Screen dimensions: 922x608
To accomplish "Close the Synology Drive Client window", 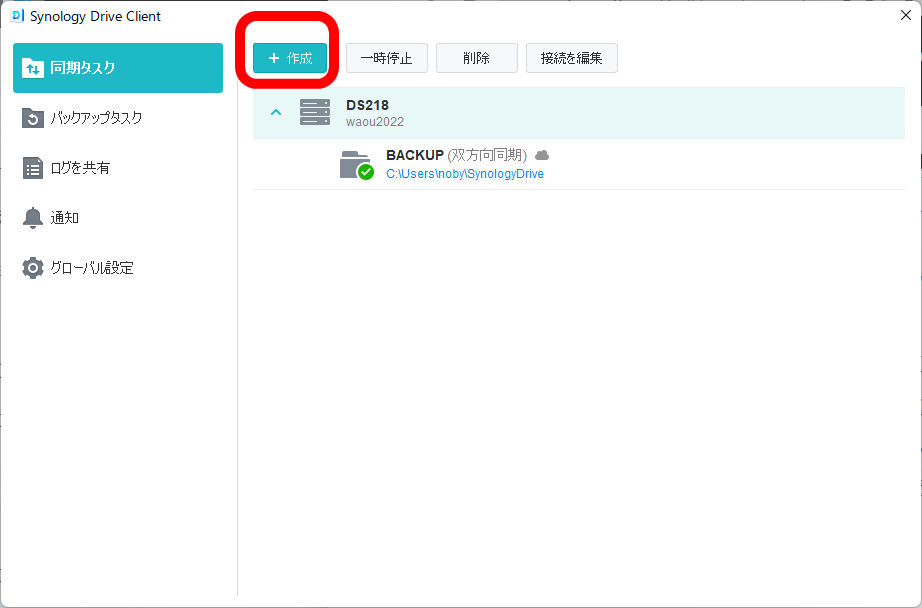I will [906, 15].
